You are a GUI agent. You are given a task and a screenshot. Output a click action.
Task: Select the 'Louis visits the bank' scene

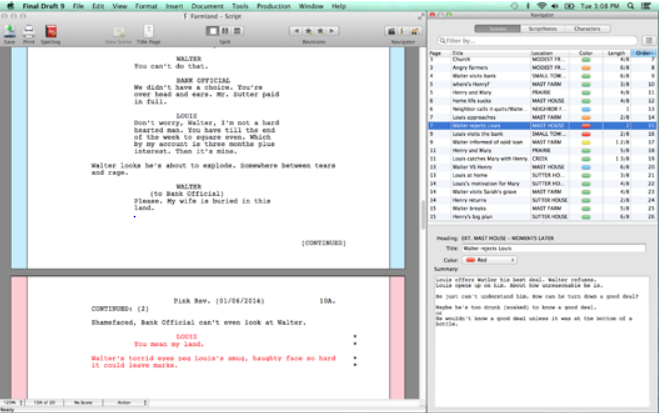tap(542, 134)
